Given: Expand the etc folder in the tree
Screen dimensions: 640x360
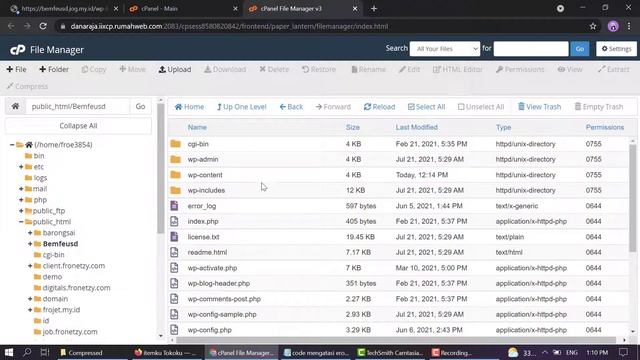Looking at the screenshot, I should click(x=21, y=167).
